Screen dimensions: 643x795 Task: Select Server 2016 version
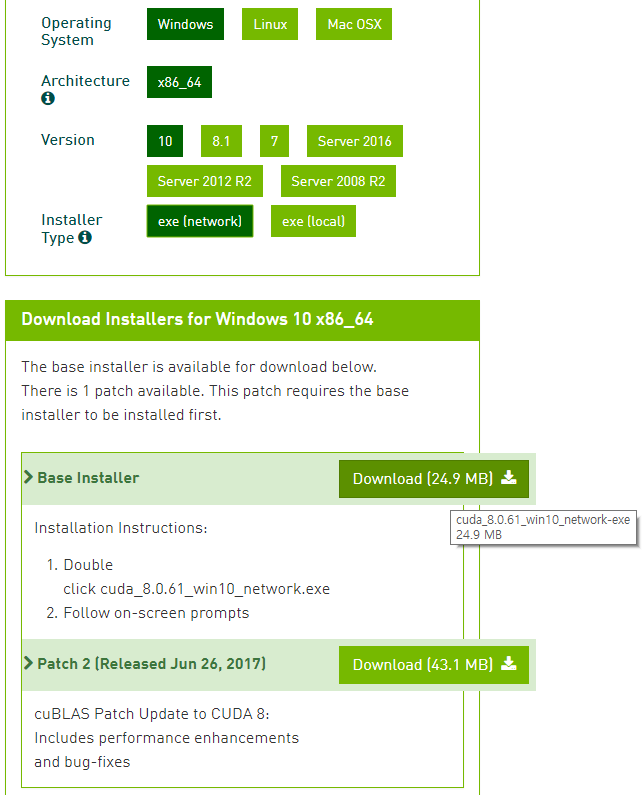click(x=354, y=141)
